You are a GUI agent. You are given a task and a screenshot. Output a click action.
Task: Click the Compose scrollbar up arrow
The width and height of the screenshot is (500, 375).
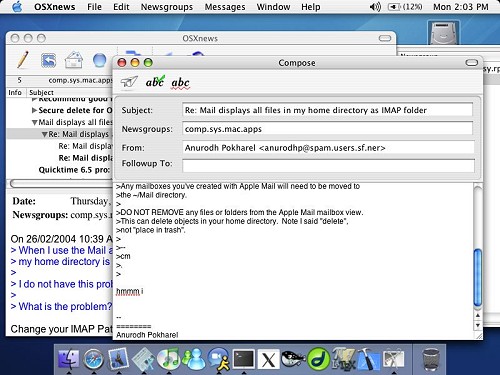[x=478, y=315]
